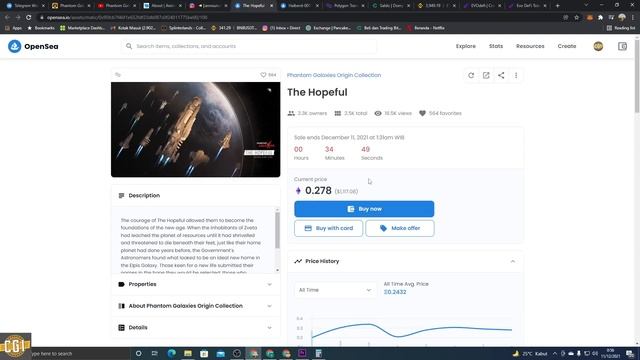Expand About Phantom Galaxies Origin Collection

coord(196,306)
